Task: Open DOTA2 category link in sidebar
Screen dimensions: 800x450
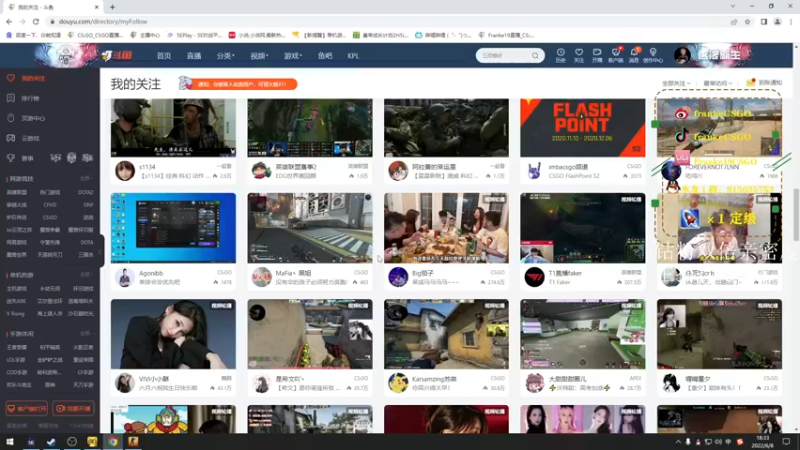Action: (85, 192)
